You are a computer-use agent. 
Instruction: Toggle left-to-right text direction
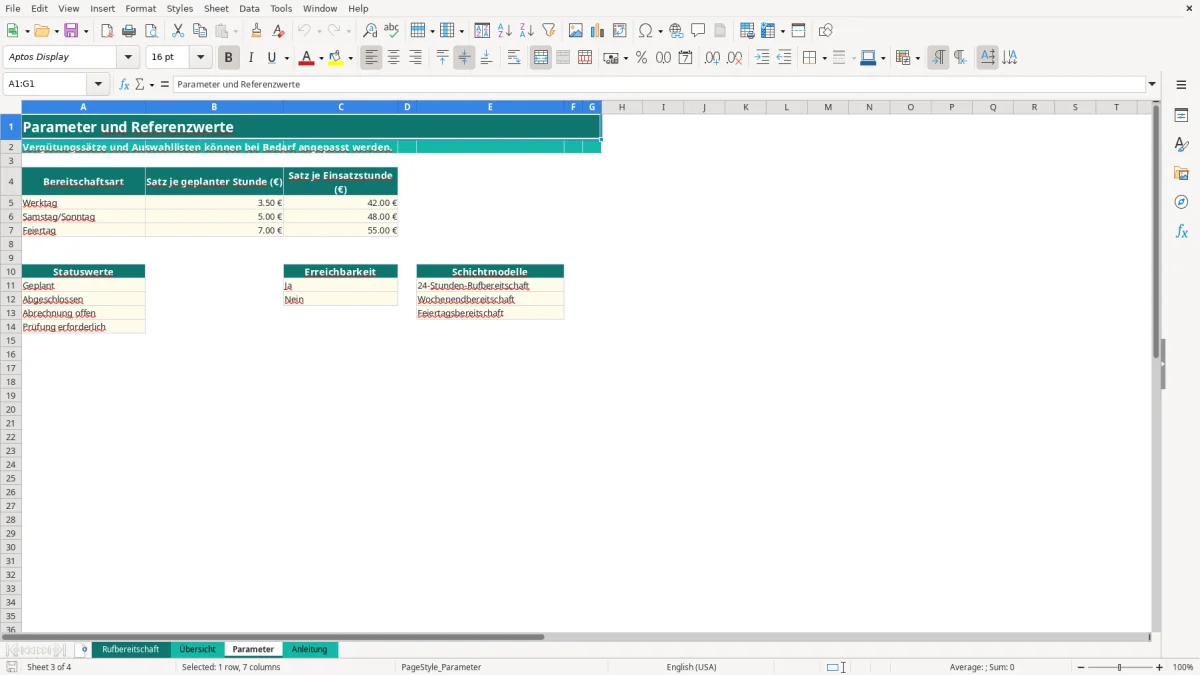click(938, 58)
